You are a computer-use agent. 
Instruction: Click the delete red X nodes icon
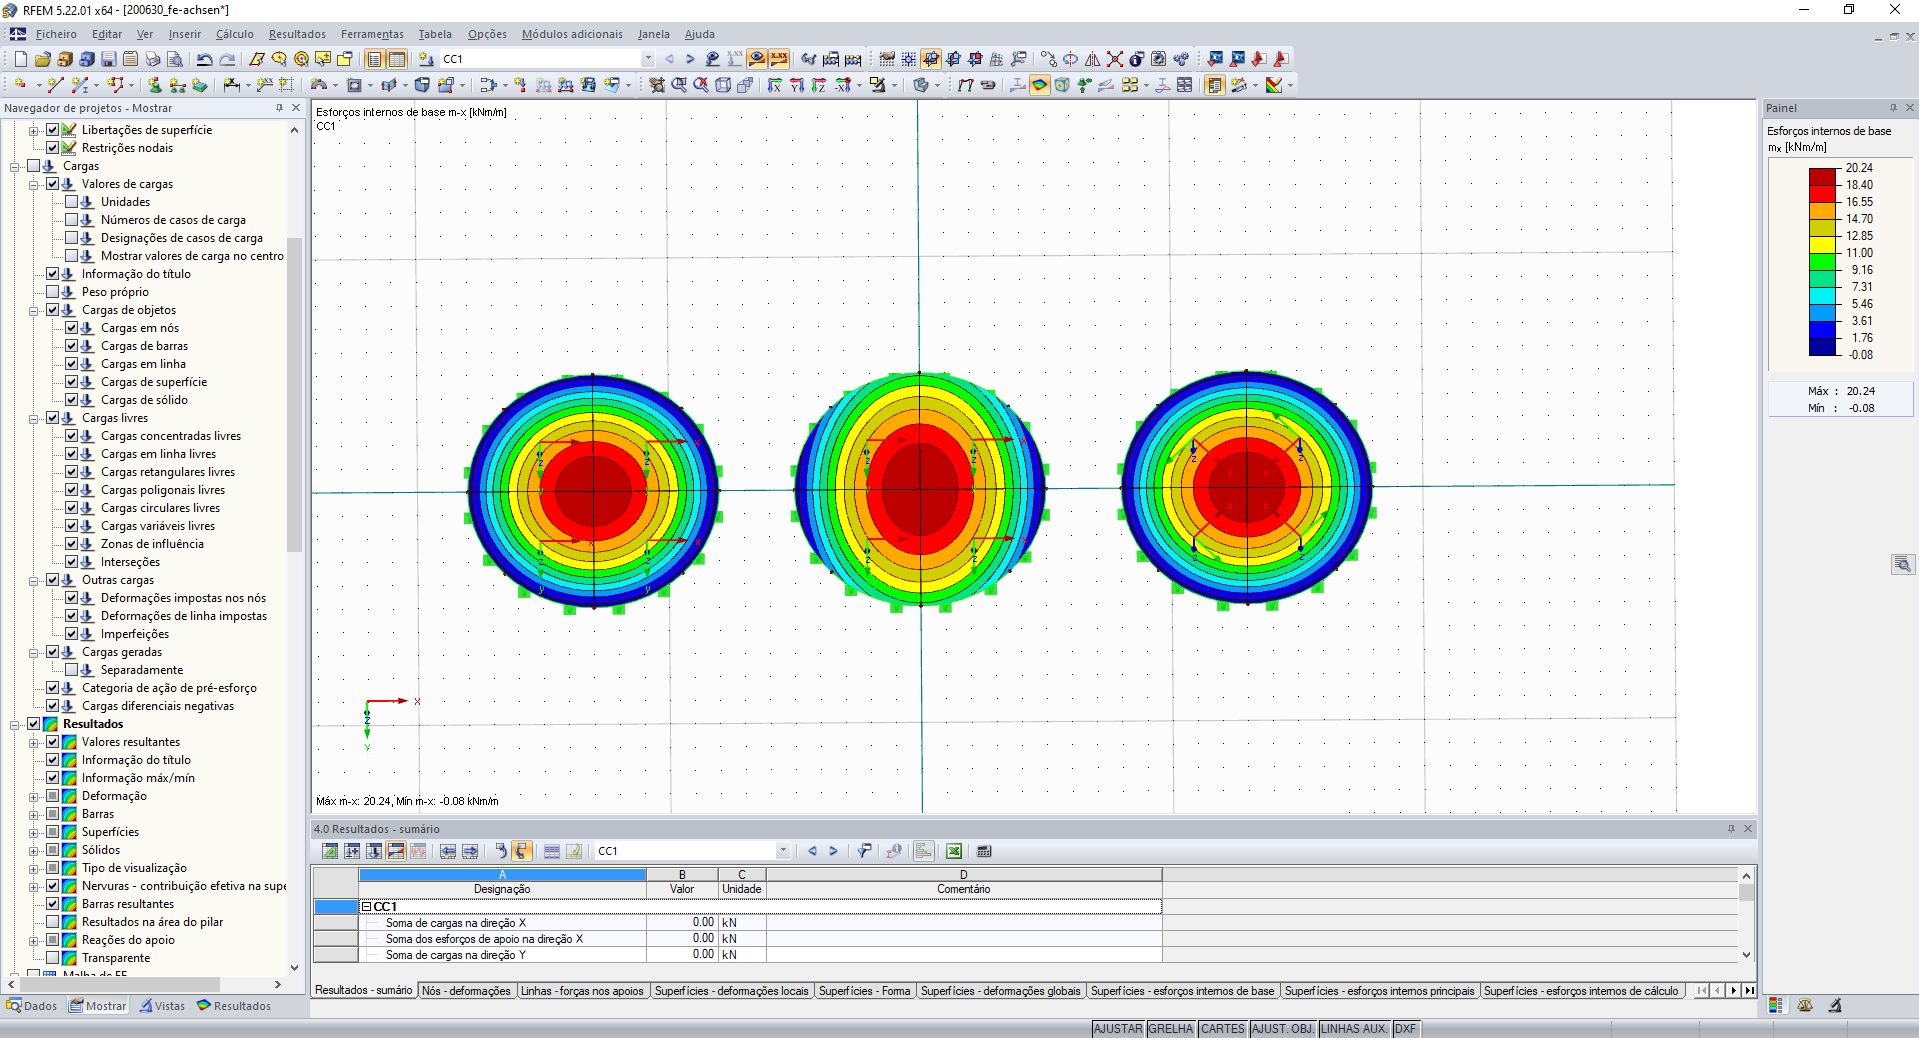(x=1114, y=59)
